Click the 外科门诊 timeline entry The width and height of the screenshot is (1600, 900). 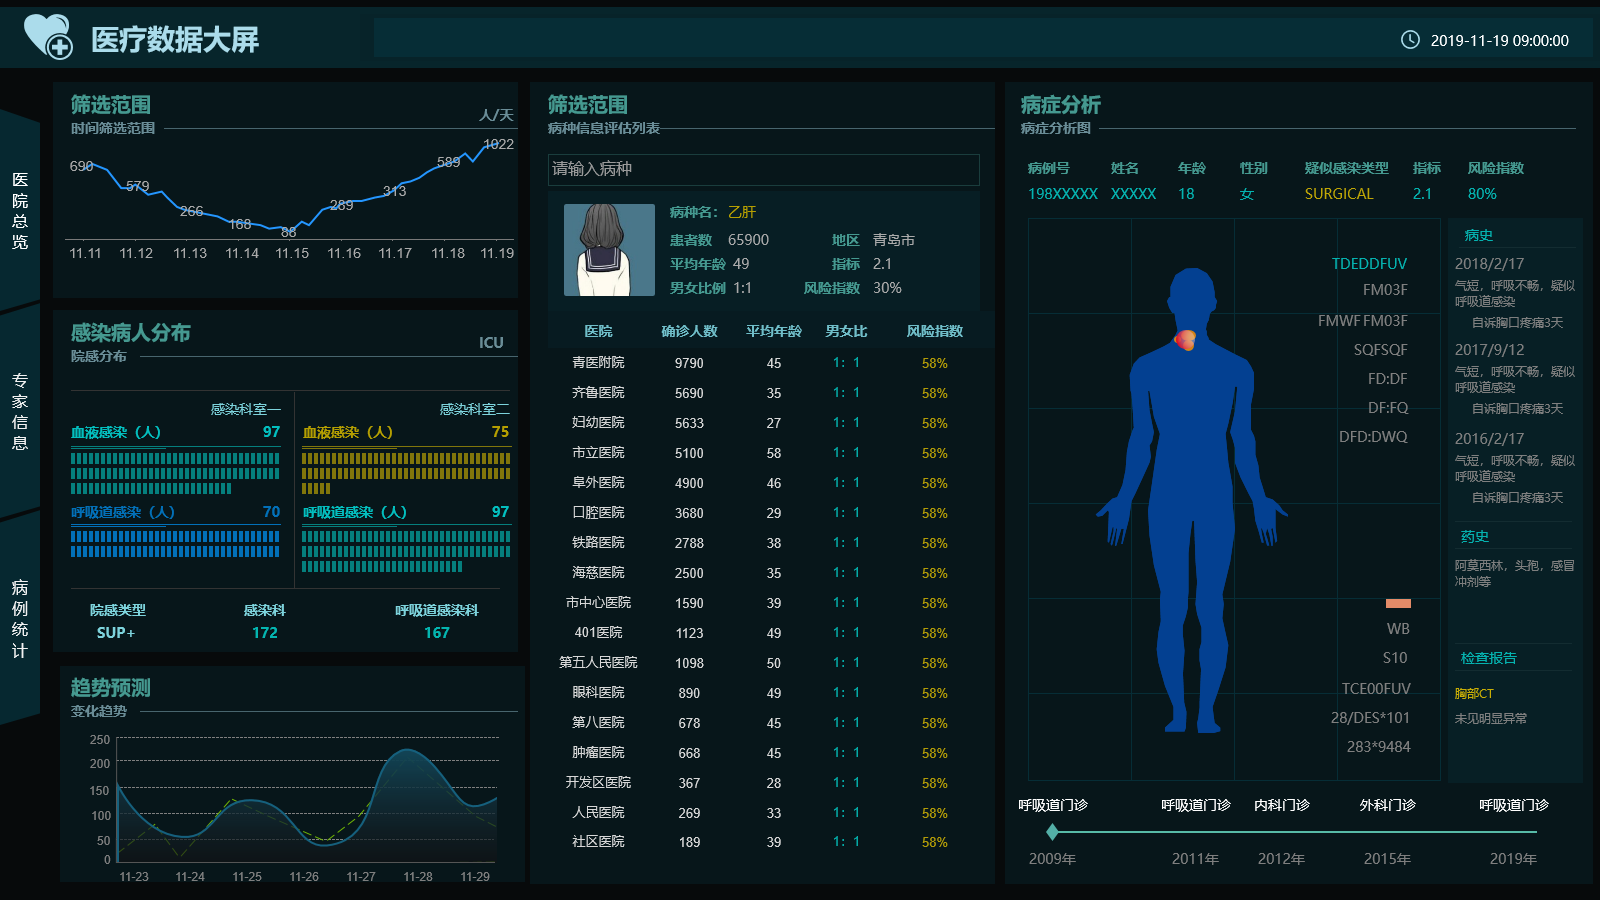click(x=1387, y=805)
